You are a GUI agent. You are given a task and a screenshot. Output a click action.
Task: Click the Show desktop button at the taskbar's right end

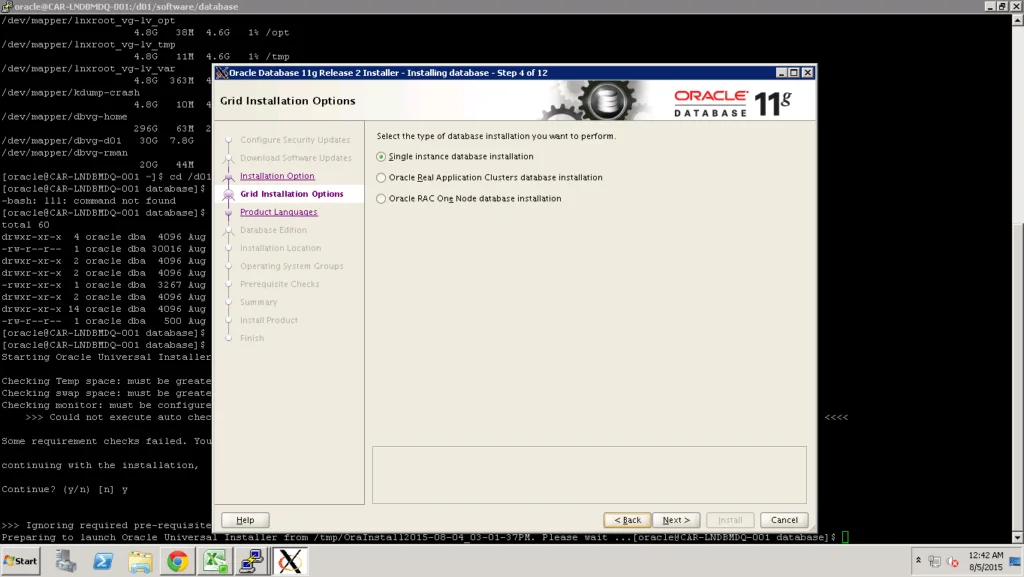(x=1016, y=561)
